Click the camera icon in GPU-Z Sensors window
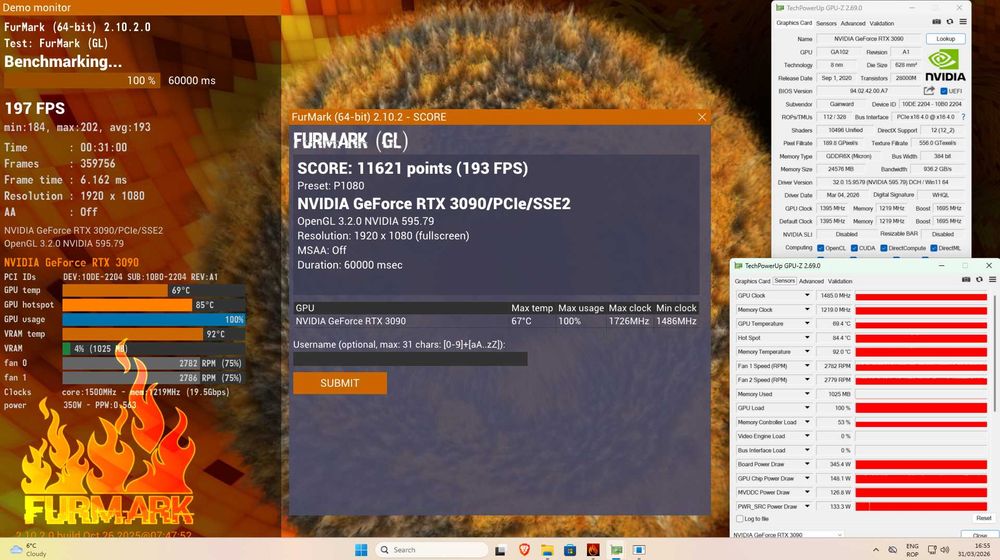 (x=966, y=279)
